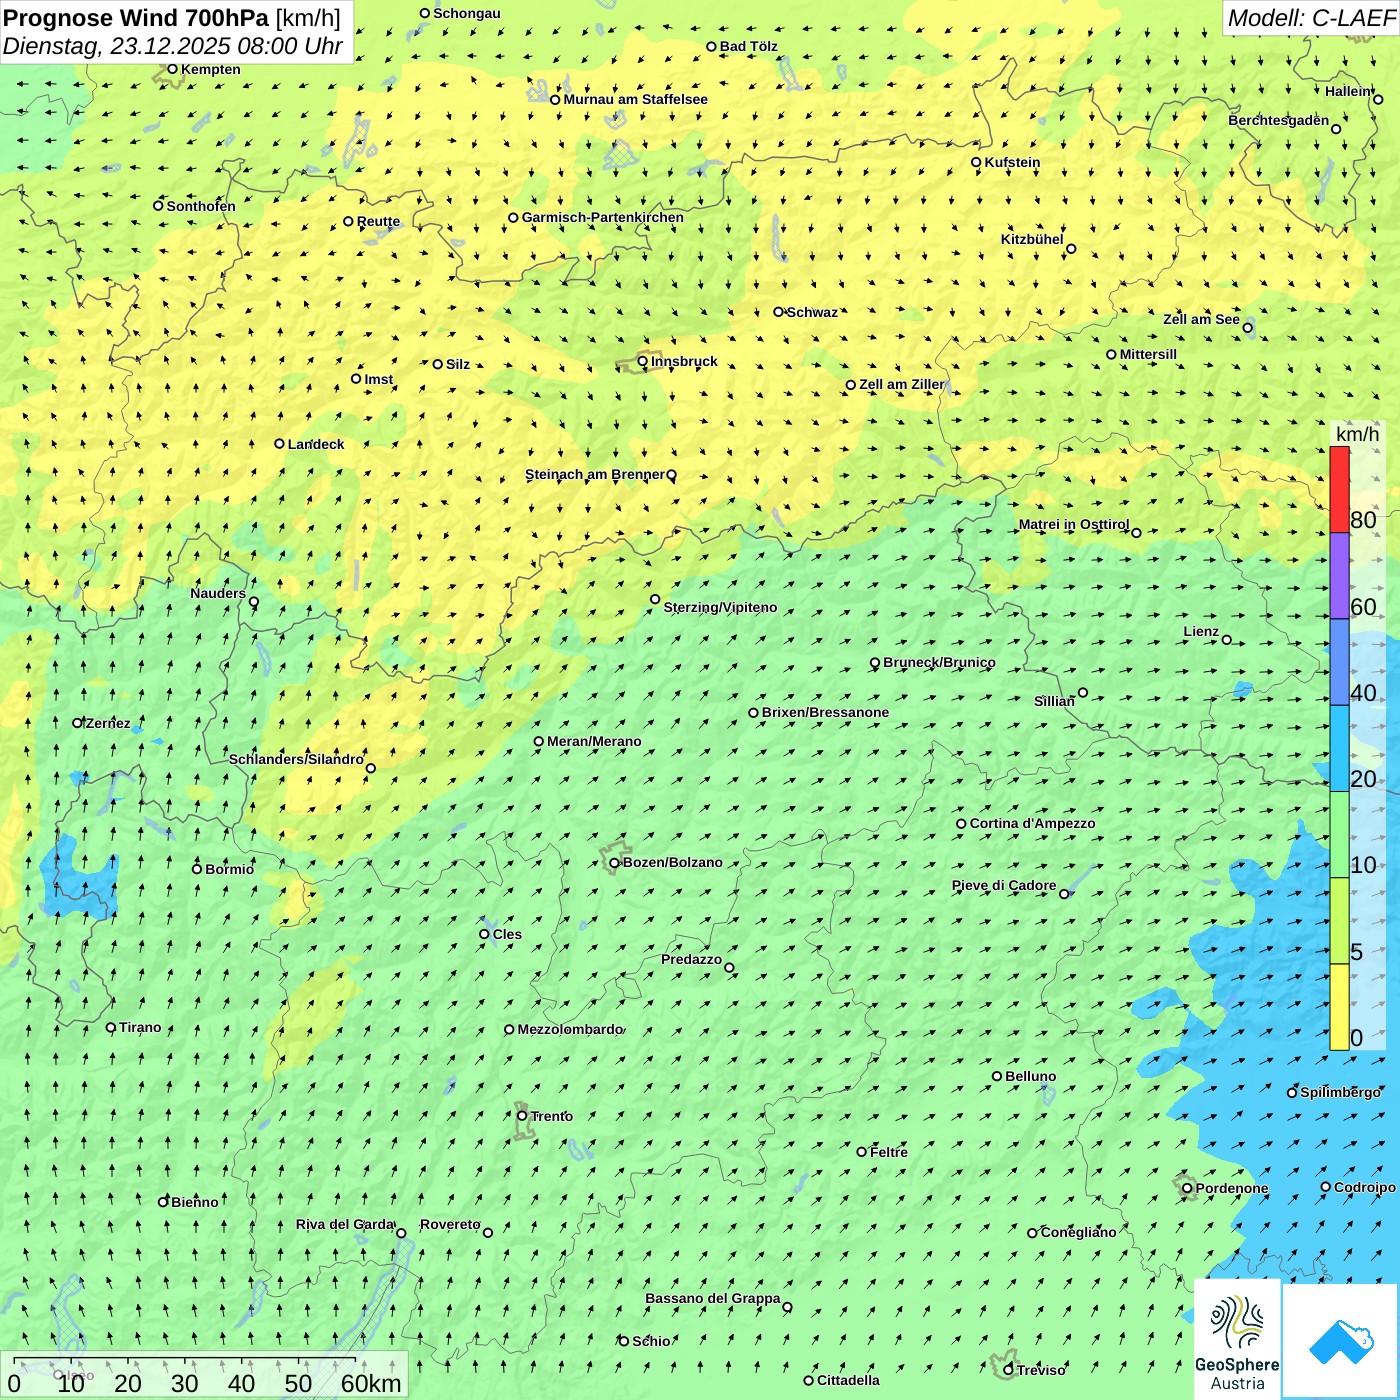
Task: Click the '60km' scale bar label
Action: click(371, 1384)
